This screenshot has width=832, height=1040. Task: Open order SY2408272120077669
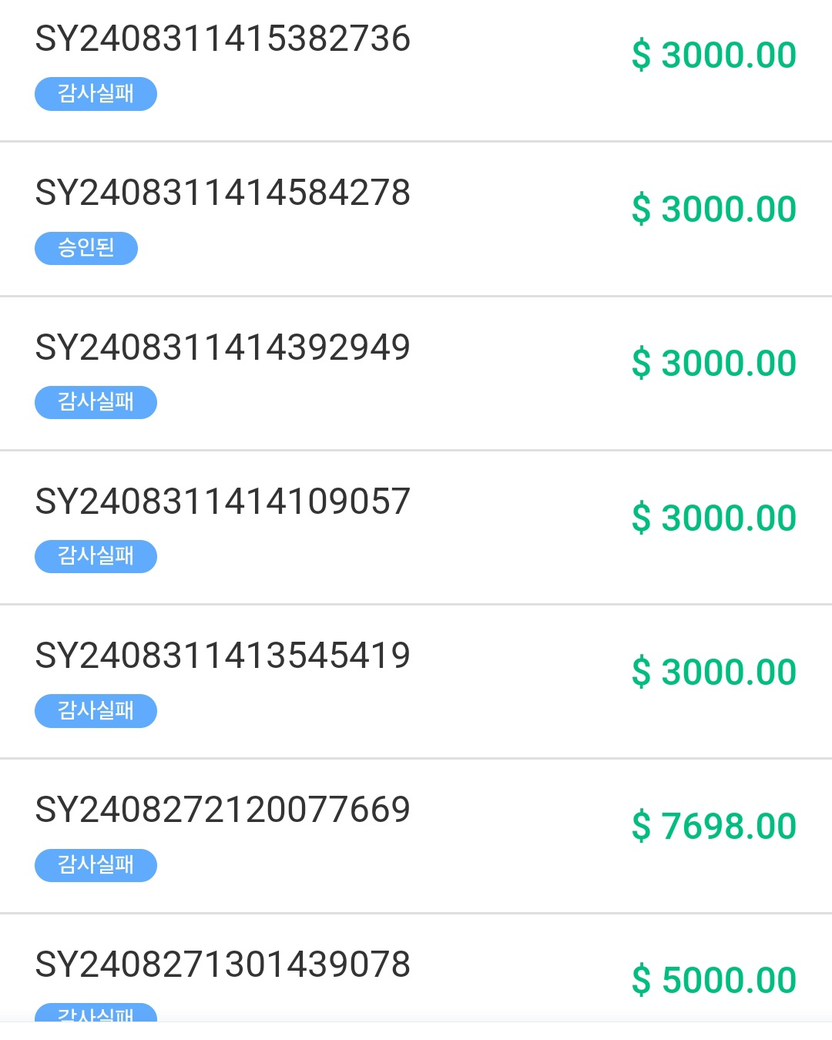223,810
